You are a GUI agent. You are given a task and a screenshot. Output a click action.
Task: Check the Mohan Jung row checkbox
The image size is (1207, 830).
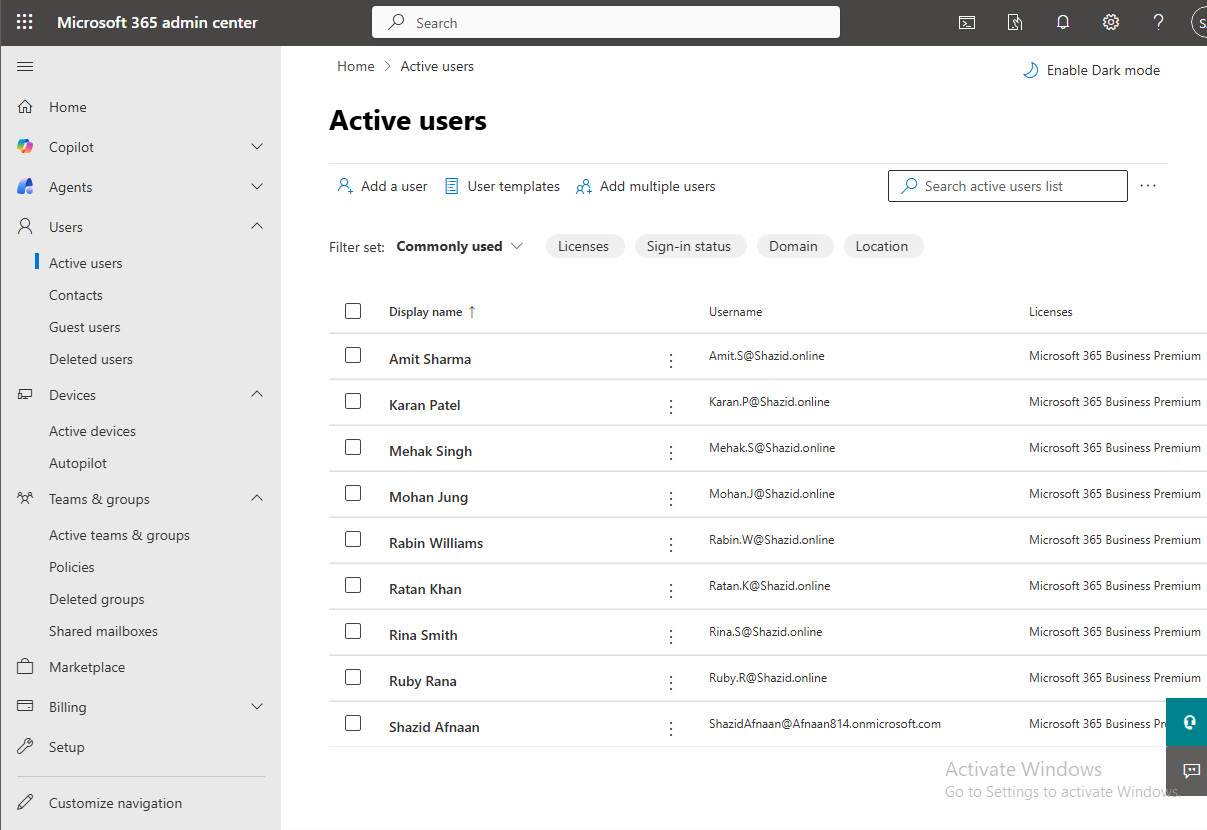pyautogui.click(x=353, y=493)
